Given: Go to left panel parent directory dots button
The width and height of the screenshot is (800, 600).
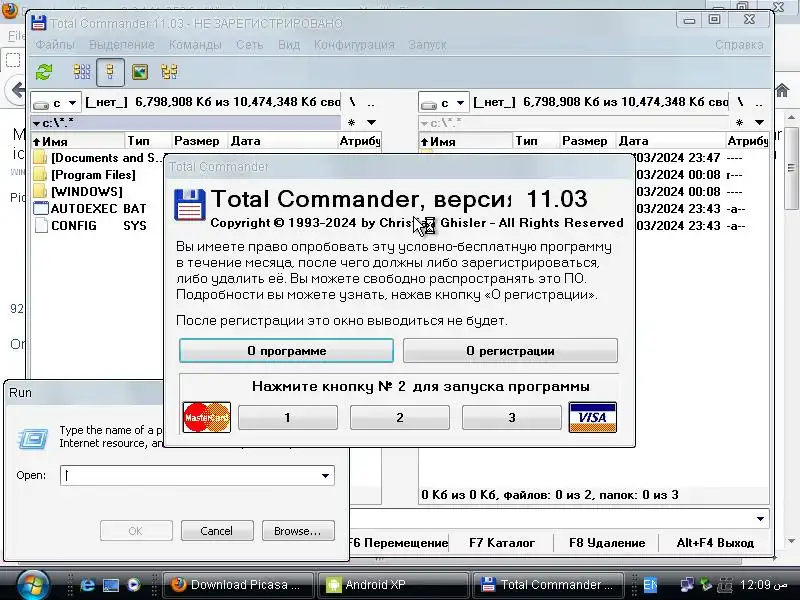Looking at the screenshot, I should coord(371,102).
